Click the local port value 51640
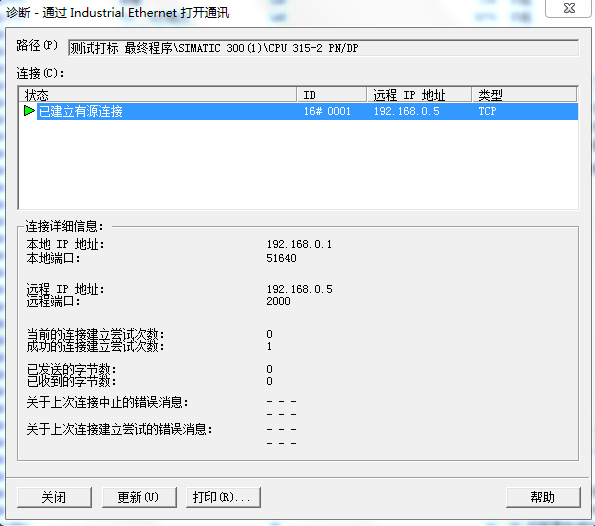The width and height of the screenshot is (595, 526). coord(281,258)
